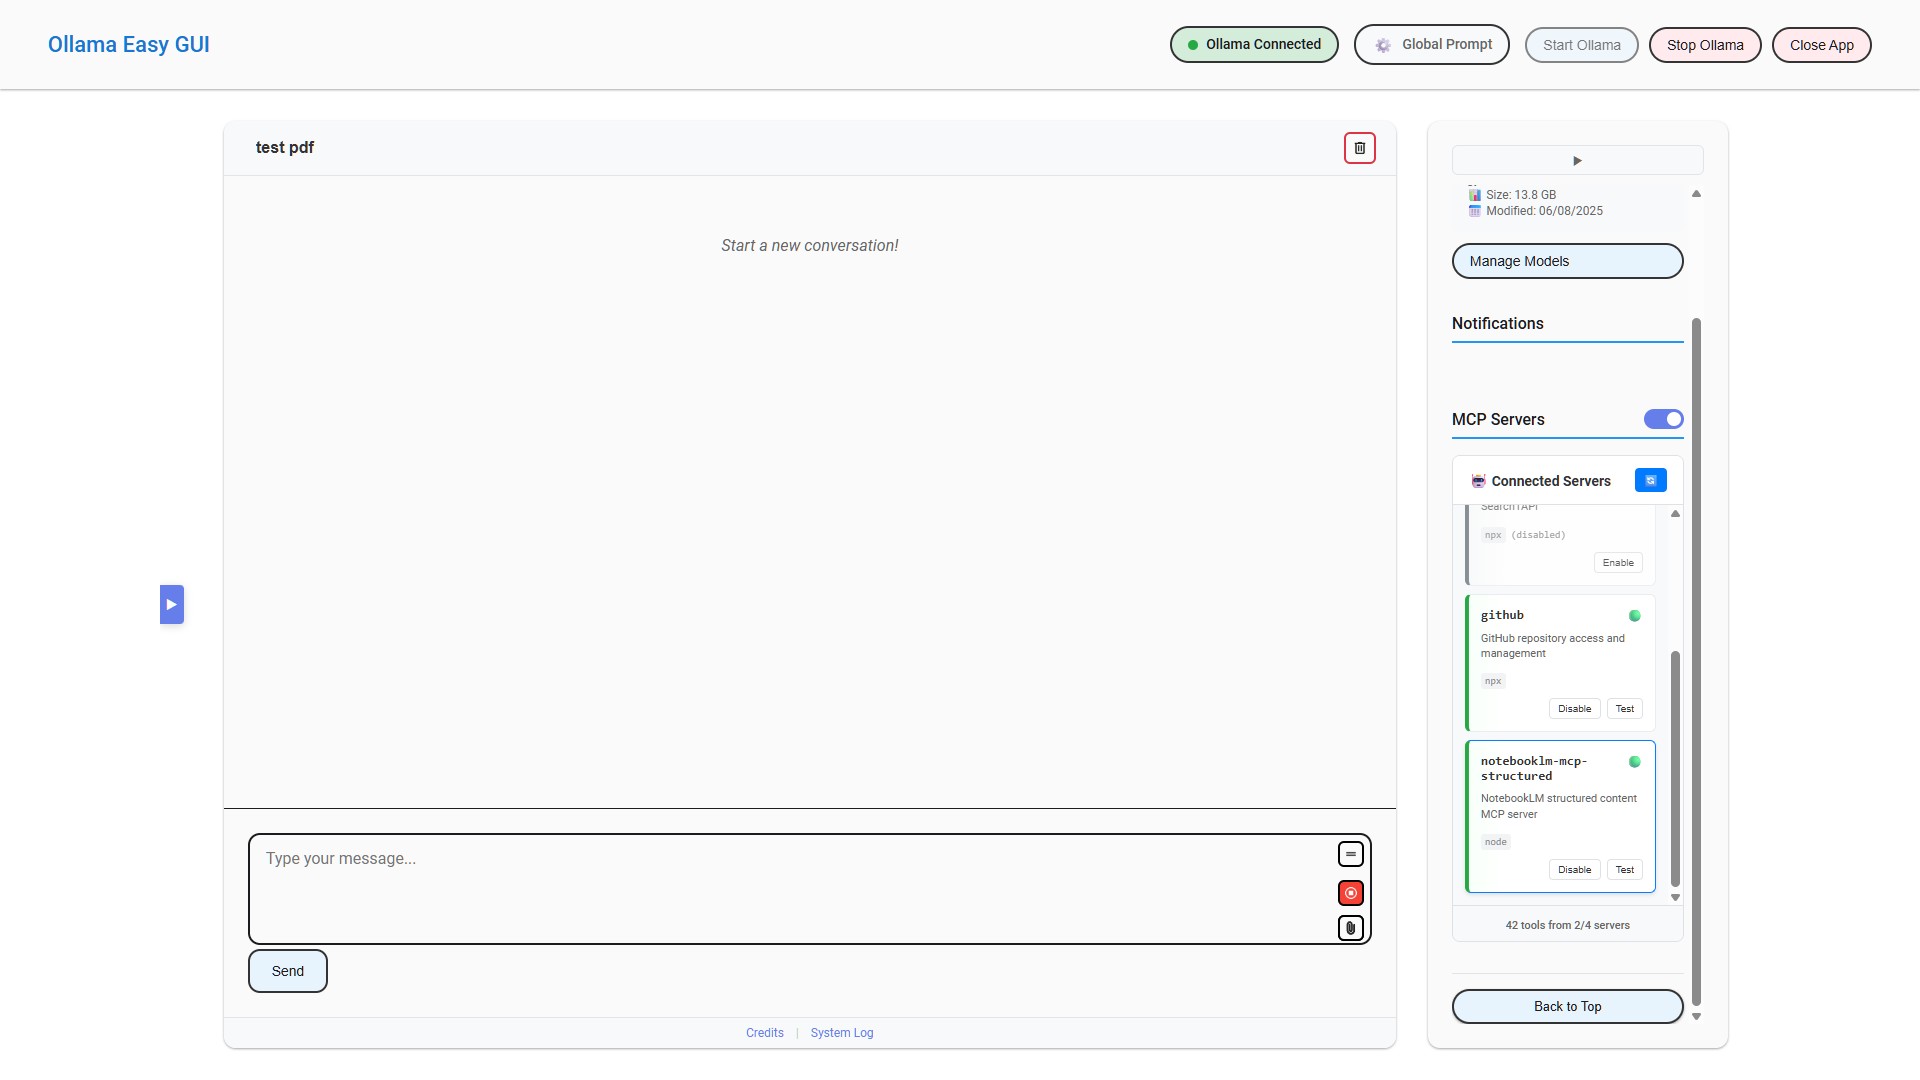The width and height of the screenshot is (1920, 1080).
Task: Click the Global Prompt gear icon
Action: [x=1383, y=45]
